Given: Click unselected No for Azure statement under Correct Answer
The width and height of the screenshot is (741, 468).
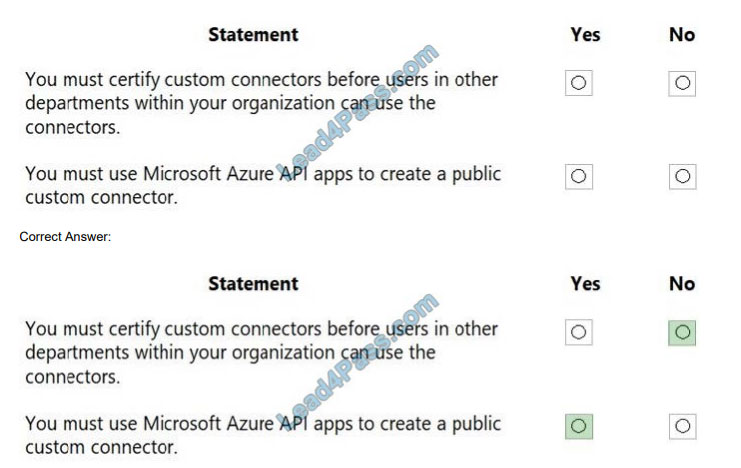Looking at the screenshot, I should [x=682, y=426].
